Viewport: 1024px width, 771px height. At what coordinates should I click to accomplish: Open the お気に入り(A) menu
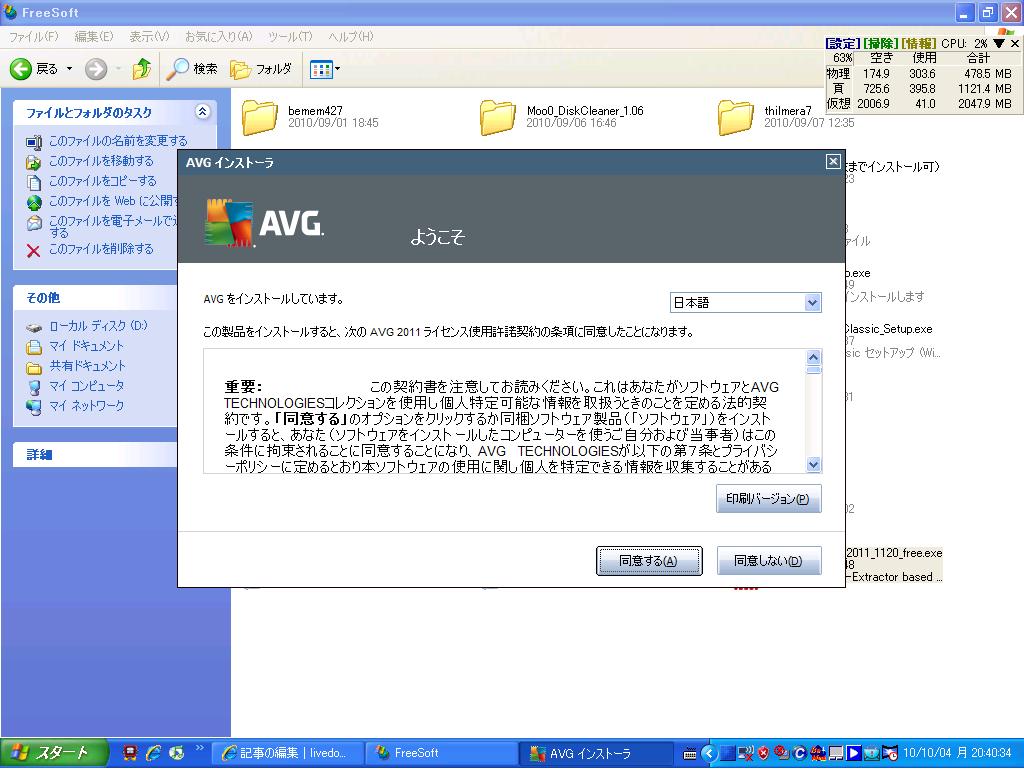pos(218,37)
